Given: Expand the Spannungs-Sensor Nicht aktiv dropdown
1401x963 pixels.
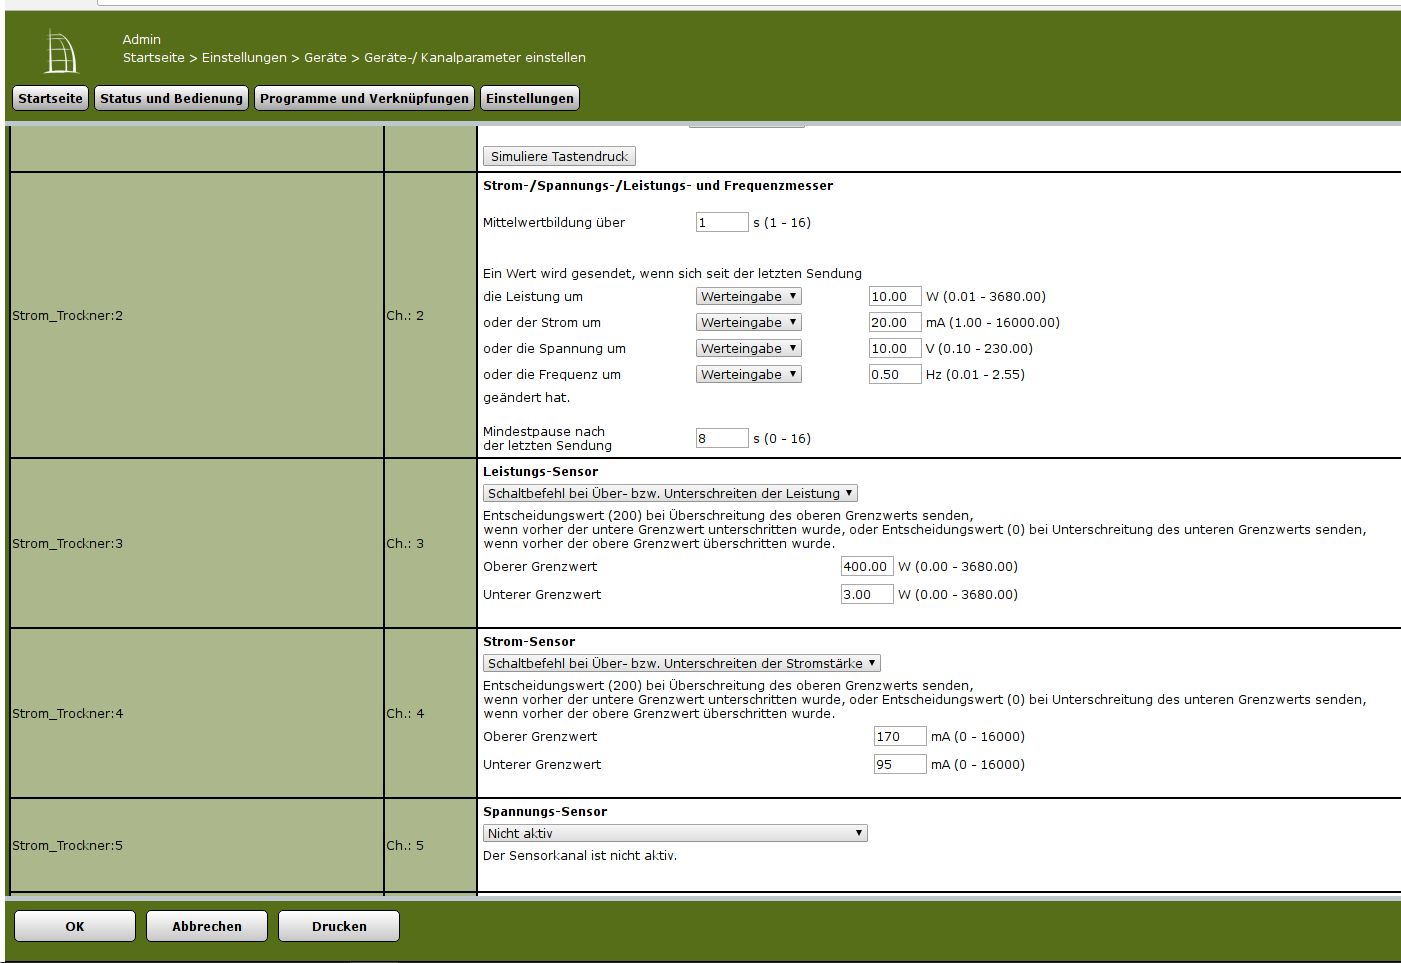Looking at the screenshot, I should point(675,833).
